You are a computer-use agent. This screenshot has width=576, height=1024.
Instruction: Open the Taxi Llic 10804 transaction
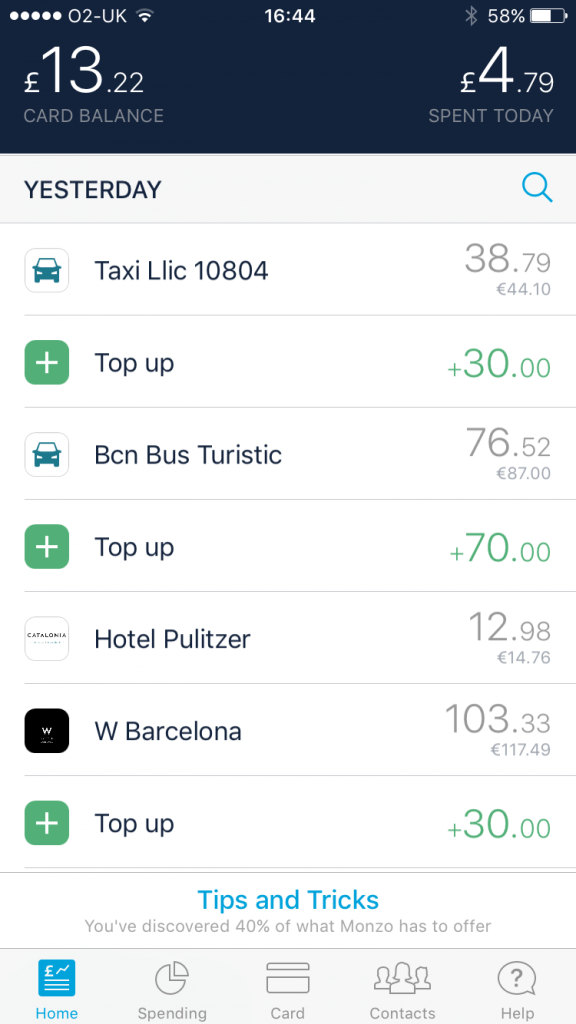288,270
